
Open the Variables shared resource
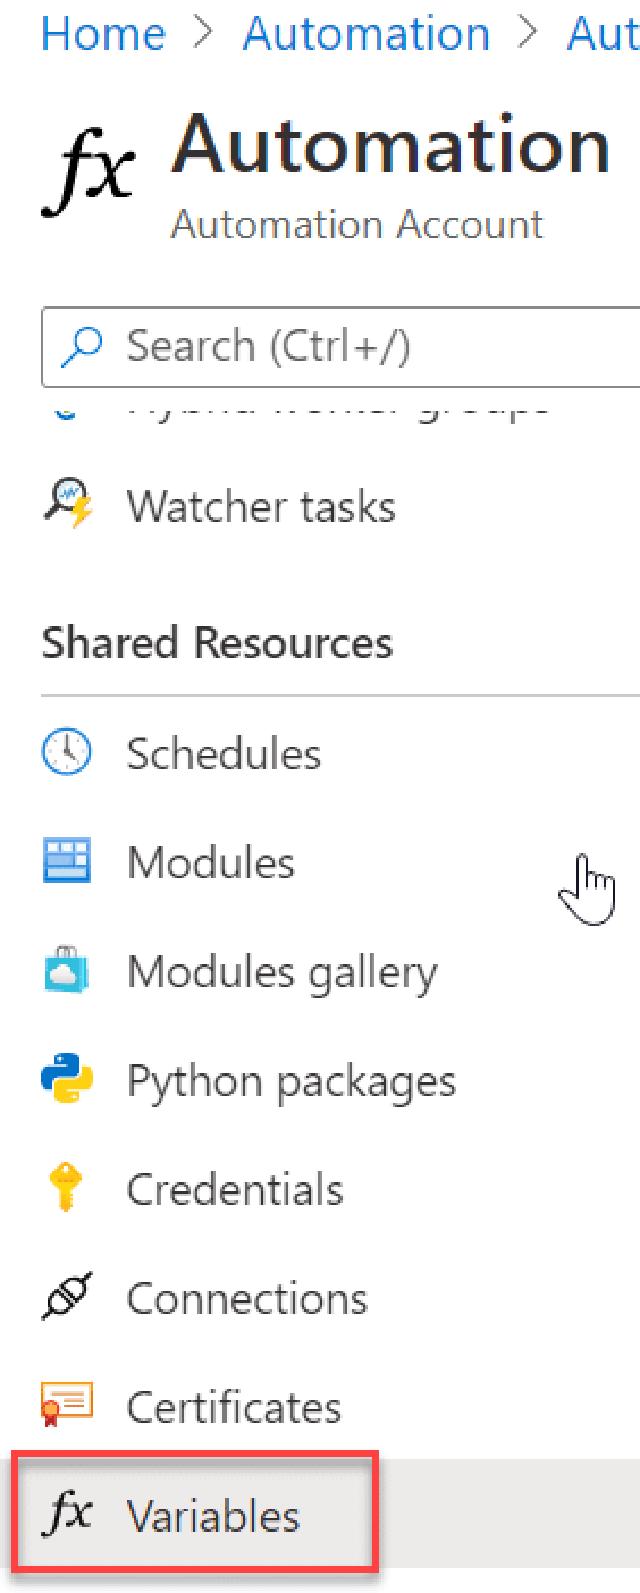click(212, 1517)
